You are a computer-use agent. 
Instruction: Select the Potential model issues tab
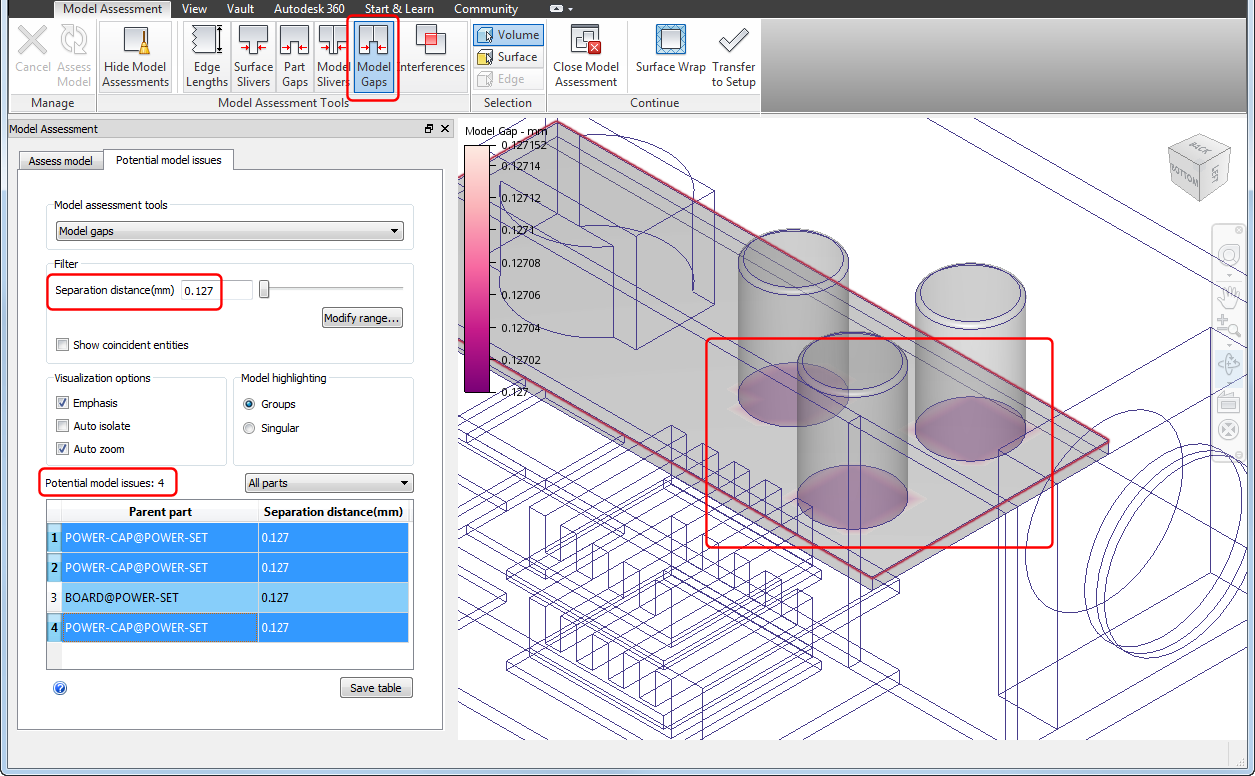pyautogui.click(x=169, y=159)
